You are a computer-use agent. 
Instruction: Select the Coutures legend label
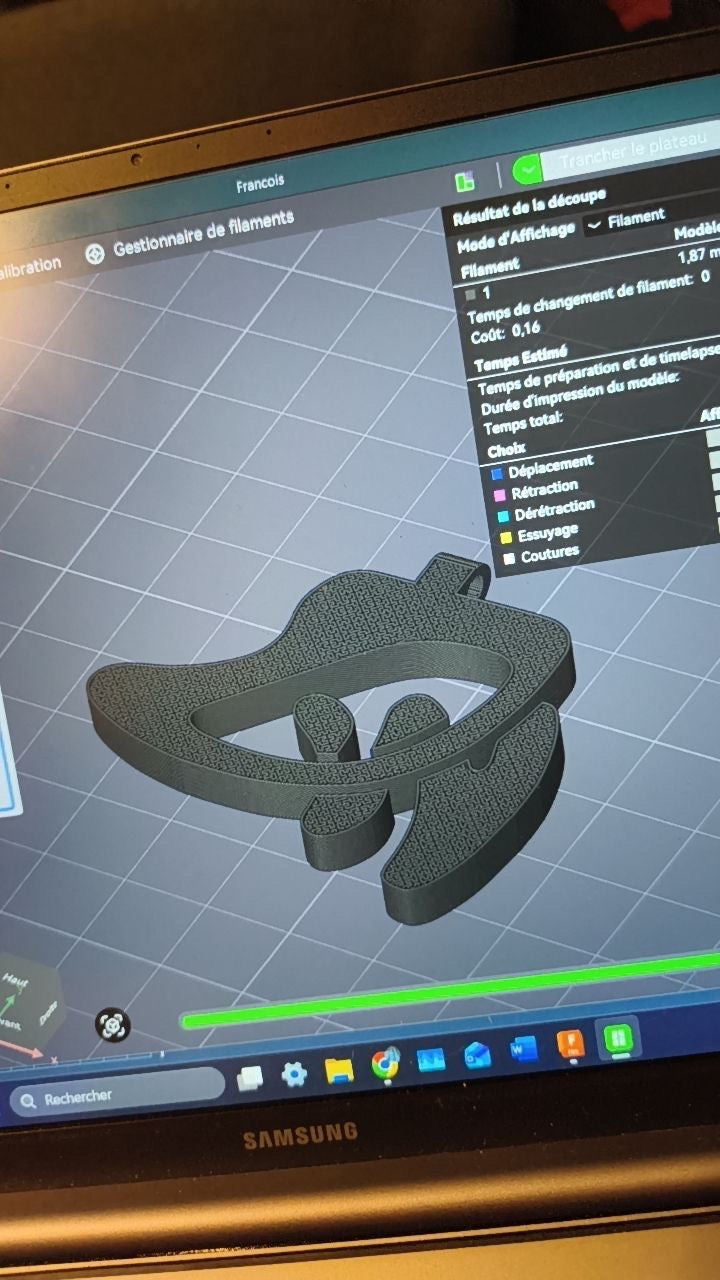point(550,553)
